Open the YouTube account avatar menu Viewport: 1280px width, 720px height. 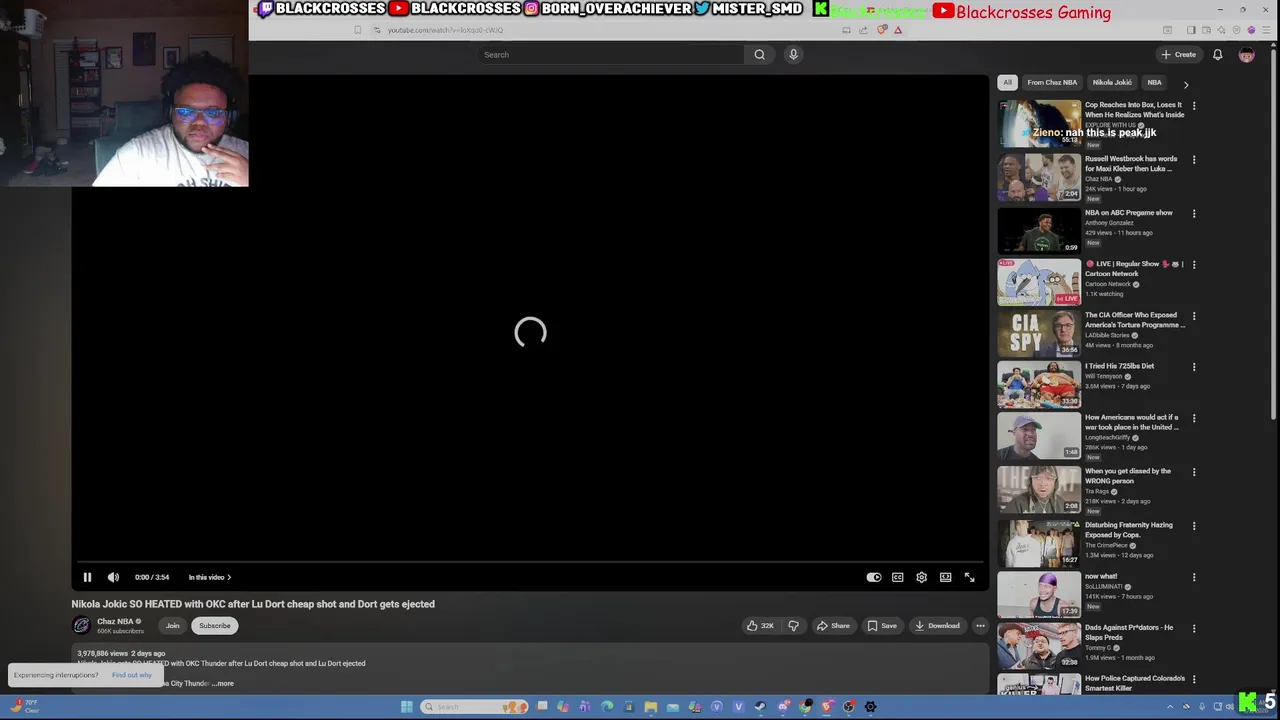coord(1246,55)
